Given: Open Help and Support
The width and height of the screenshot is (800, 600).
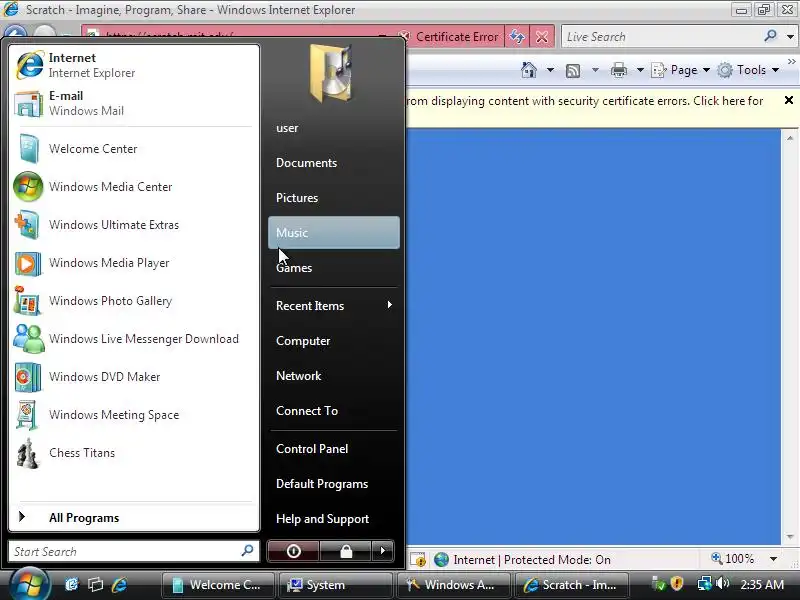Looking at the screenshot, I should click(x=334, y=519).
